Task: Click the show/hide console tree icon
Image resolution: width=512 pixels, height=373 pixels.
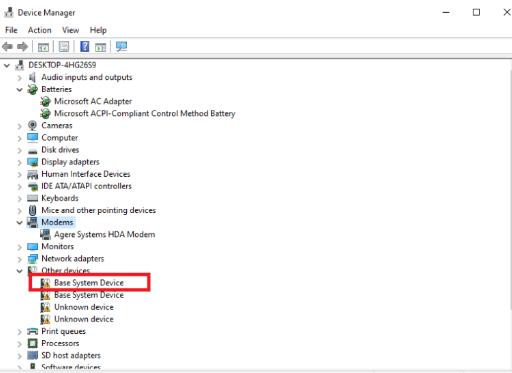Action: pyautogui.click(x=43, y=47)
